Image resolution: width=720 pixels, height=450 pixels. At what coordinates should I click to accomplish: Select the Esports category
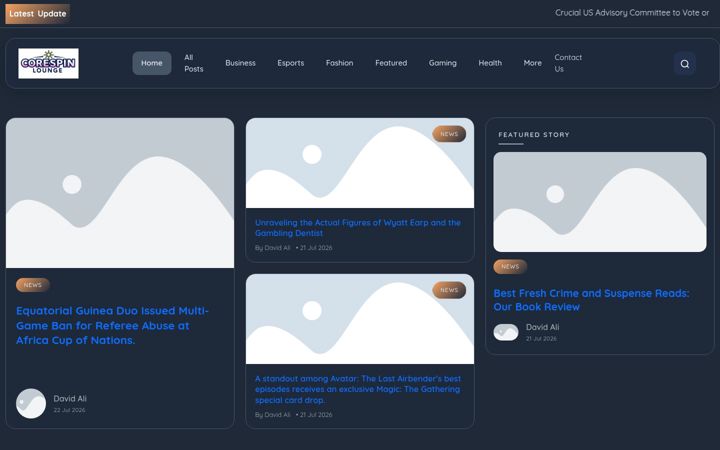pos(290,63)
